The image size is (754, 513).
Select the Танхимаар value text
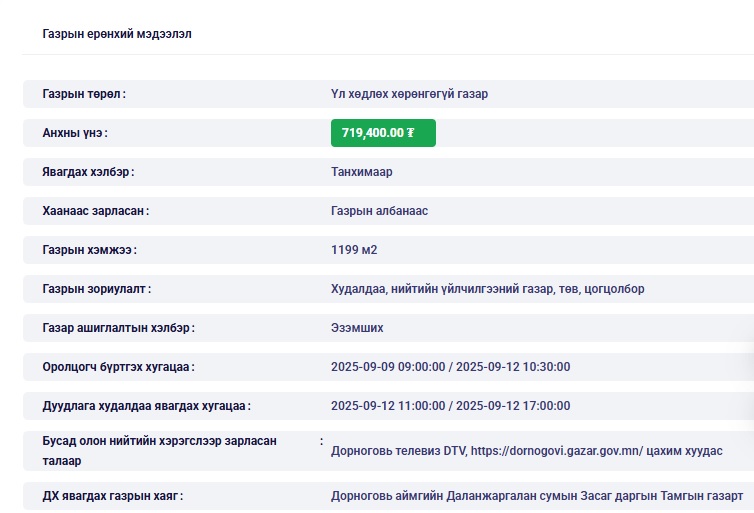361,172
